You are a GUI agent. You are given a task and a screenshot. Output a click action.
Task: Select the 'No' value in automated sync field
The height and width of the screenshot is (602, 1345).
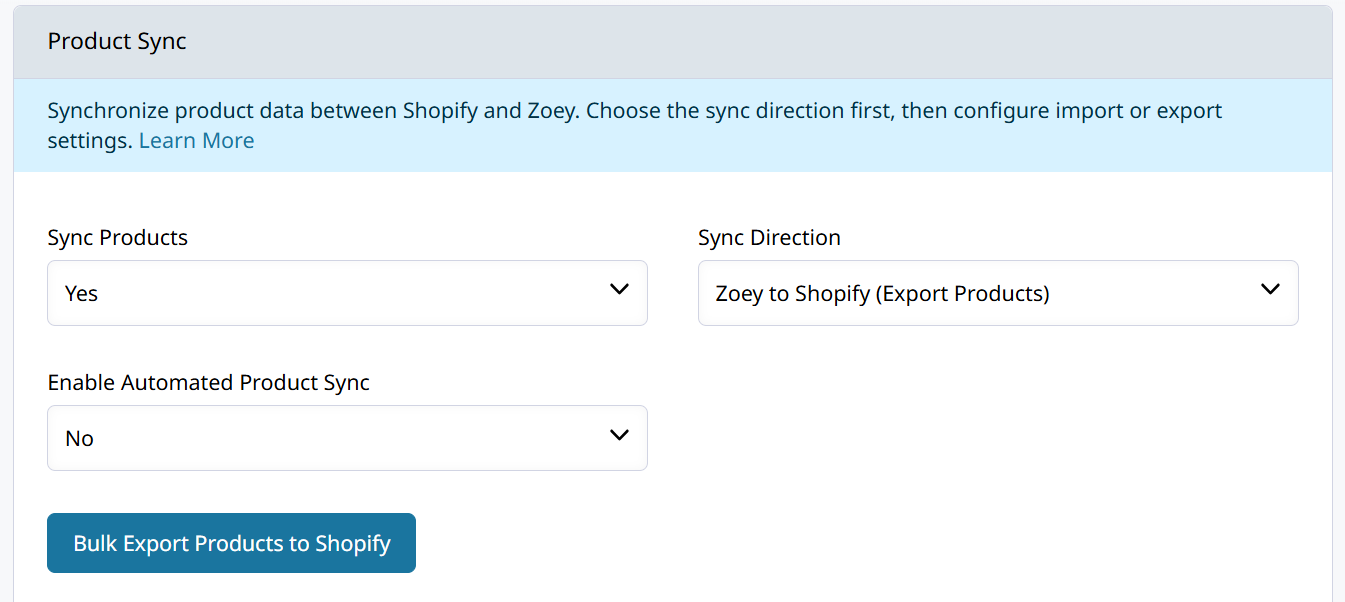[x=79, y=439]
